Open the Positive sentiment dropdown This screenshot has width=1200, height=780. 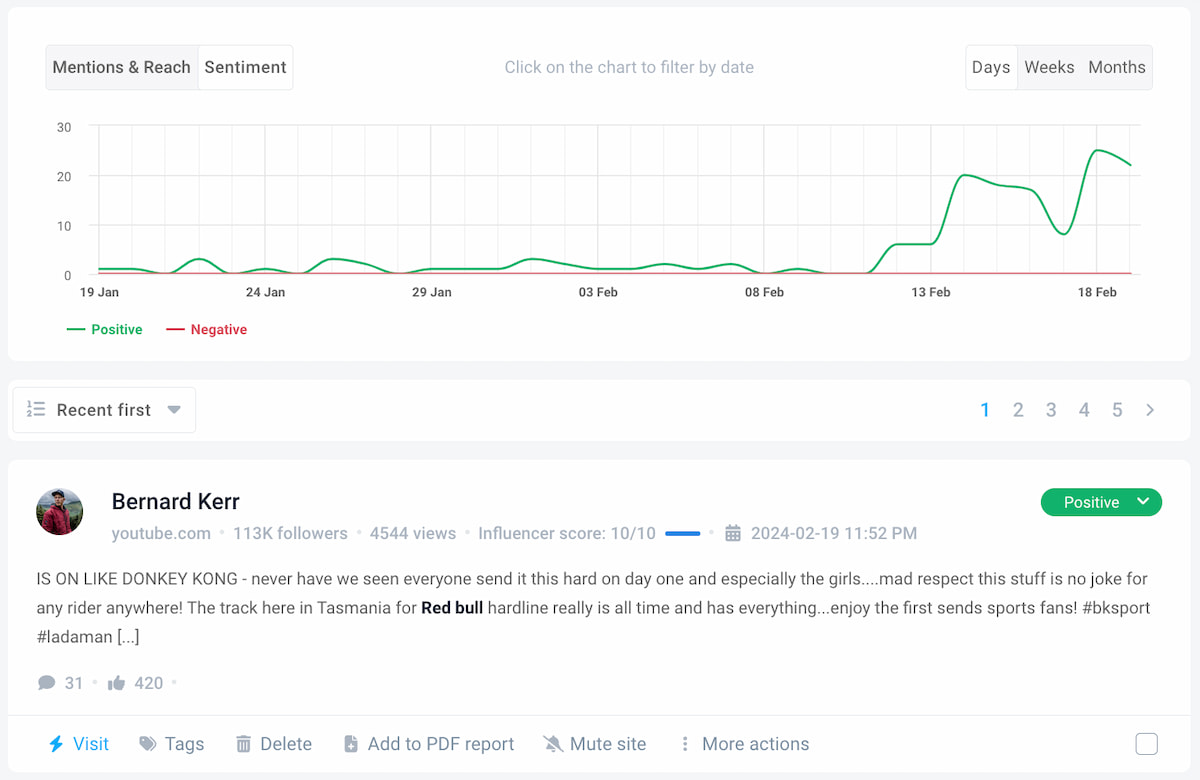coord(1101,502)
